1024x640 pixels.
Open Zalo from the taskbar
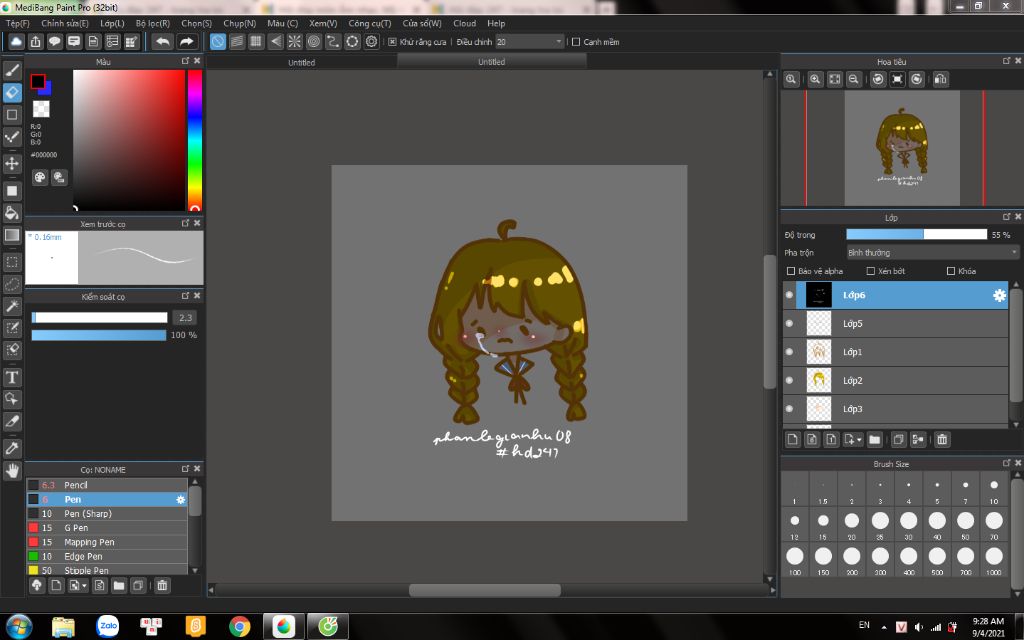click(x=108, y=626)
